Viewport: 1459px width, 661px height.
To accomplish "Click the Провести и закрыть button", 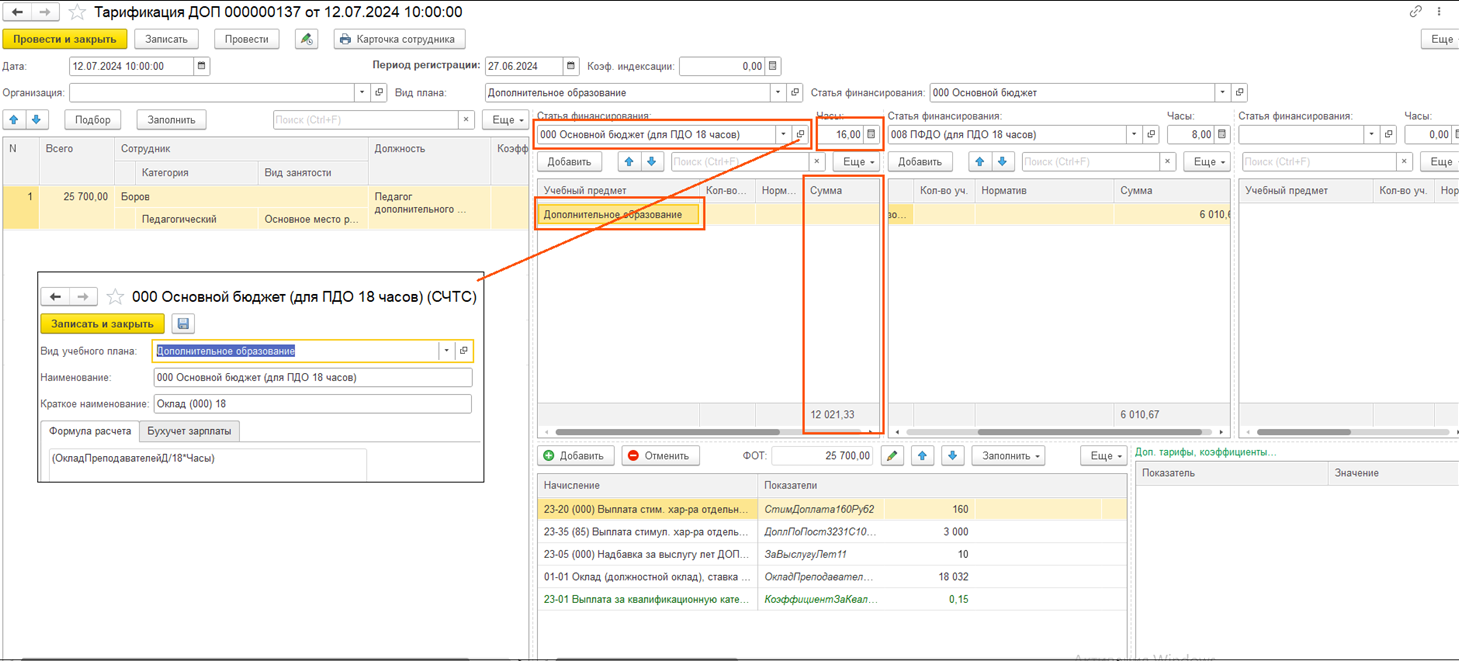I will tap(65, 39).
